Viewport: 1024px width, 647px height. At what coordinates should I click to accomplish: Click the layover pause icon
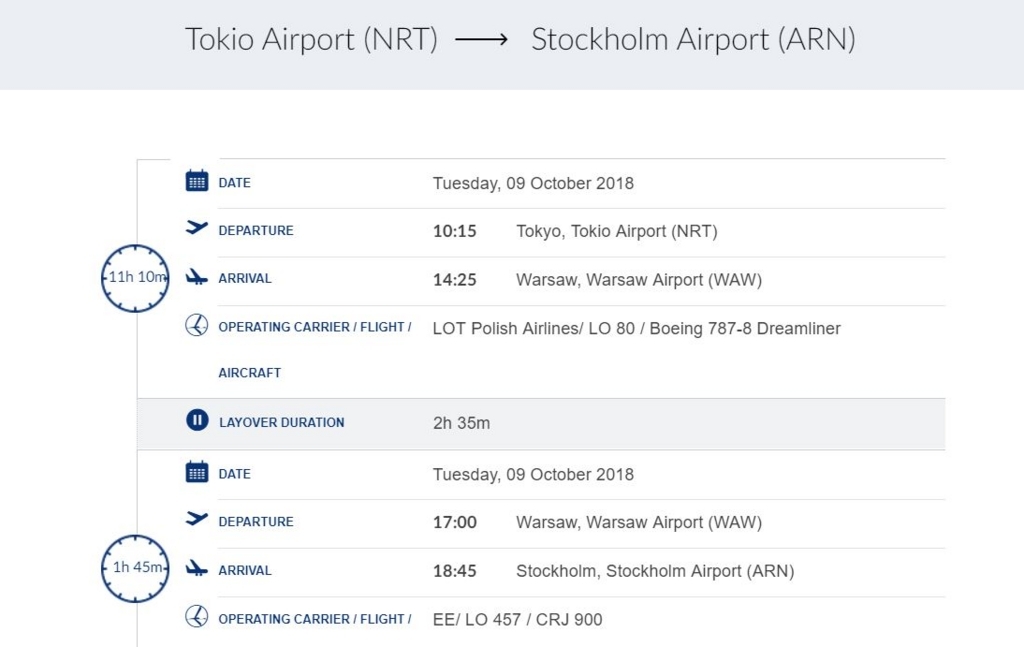pyautogui.click(x=197, y=420)
